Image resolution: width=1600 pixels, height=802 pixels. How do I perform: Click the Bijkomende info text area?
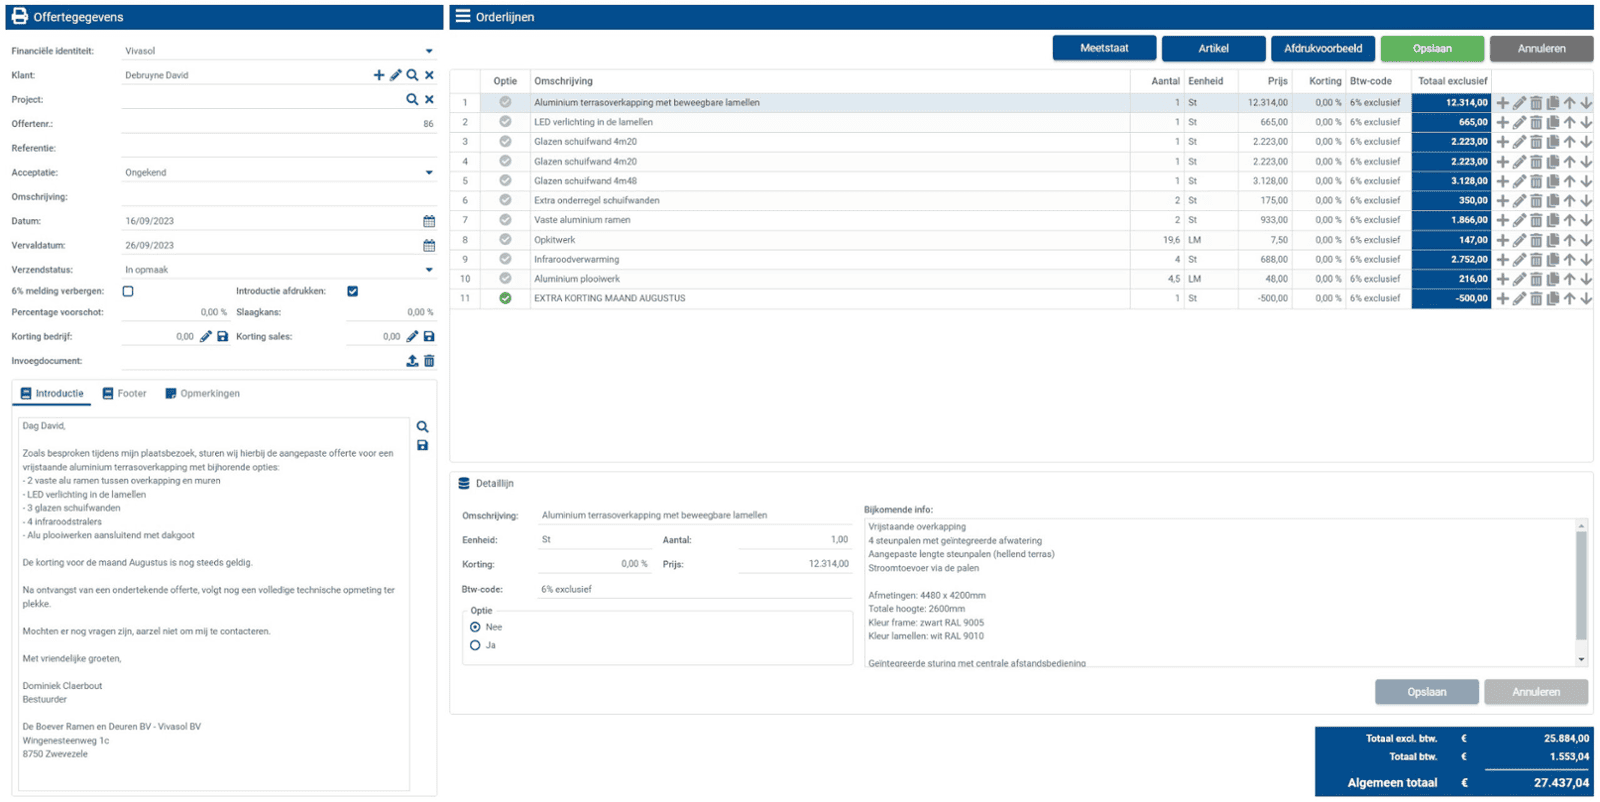point(1219,592)
